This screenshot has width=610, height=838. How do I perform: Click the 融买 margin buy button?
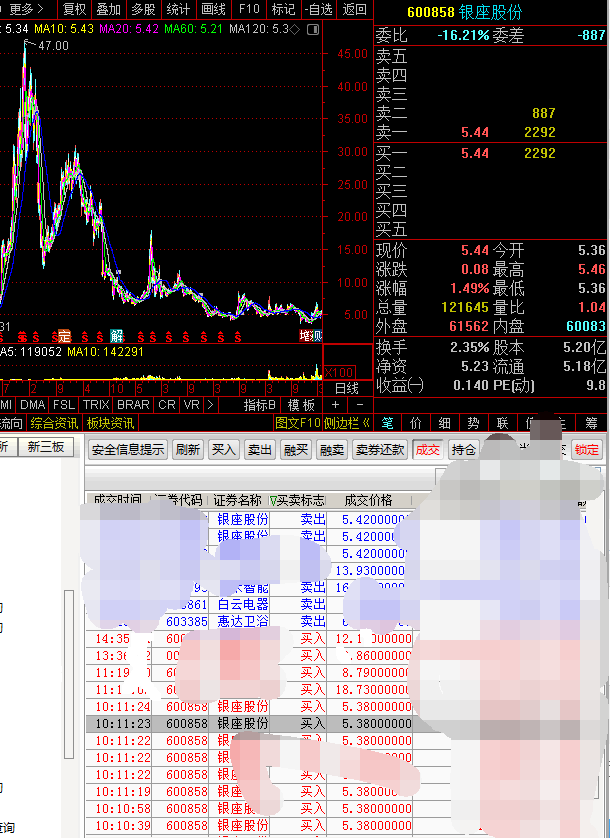296,450
